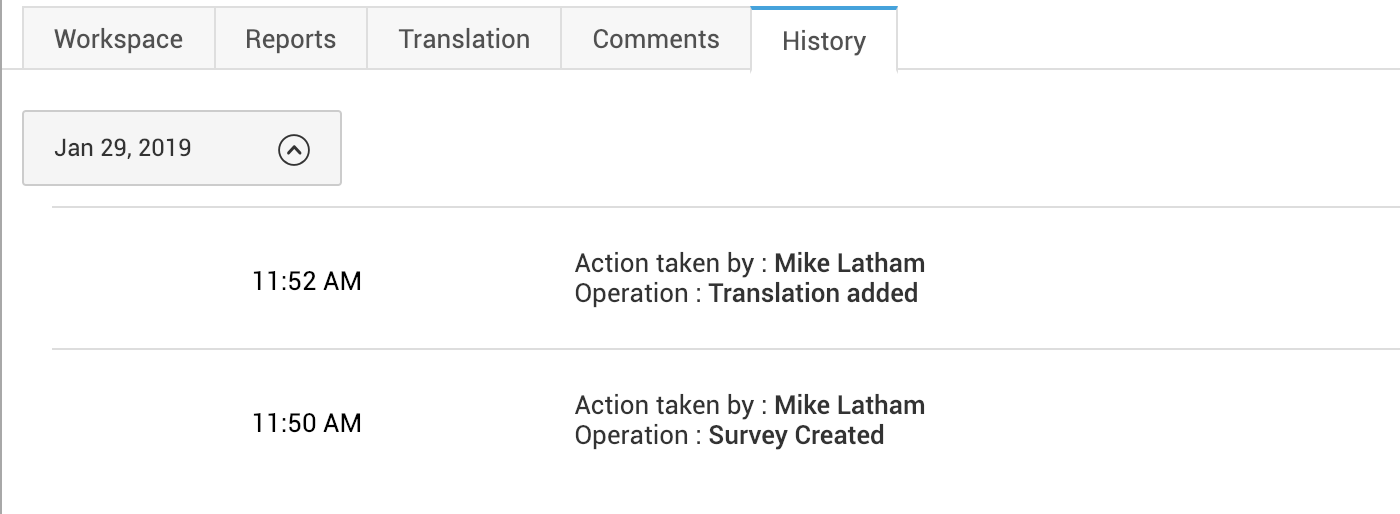Click Mike Latham in the Survey Created entry
The image size is (1400, 514).
[x=849, y=405]
